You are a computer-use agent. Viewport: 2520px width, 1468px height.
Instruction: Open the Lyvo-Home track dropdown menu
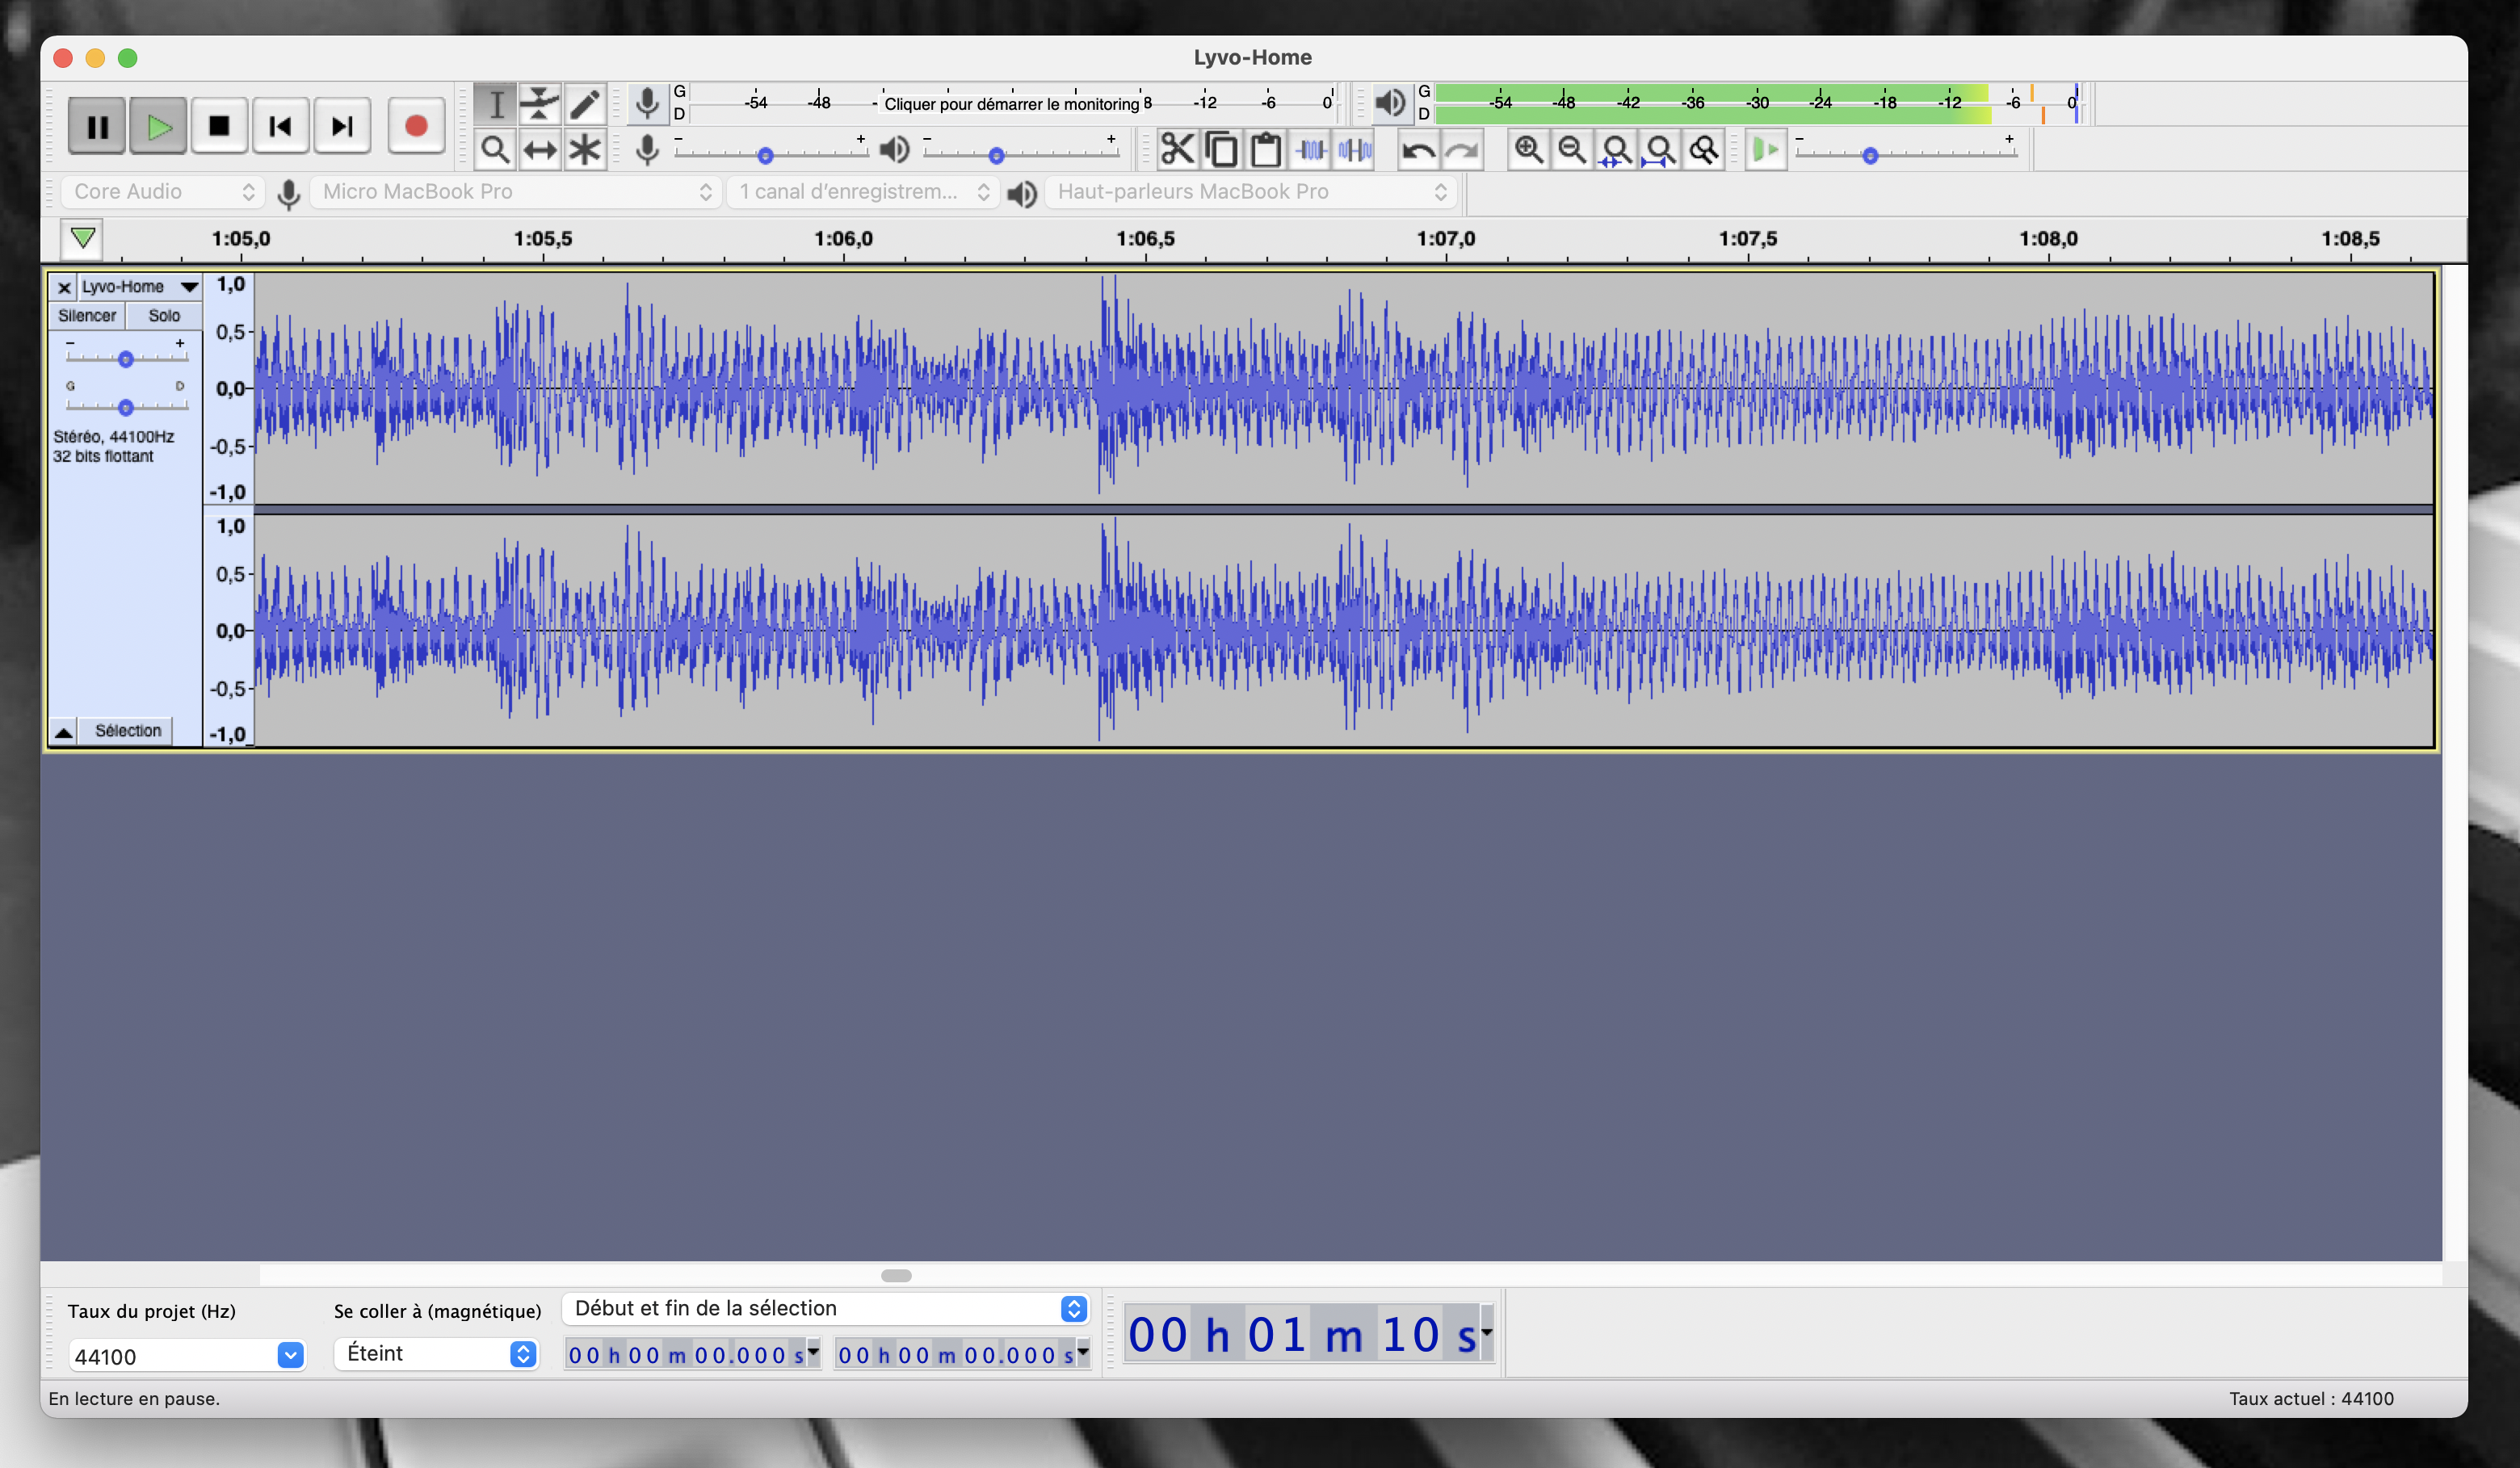pos(140,287)
